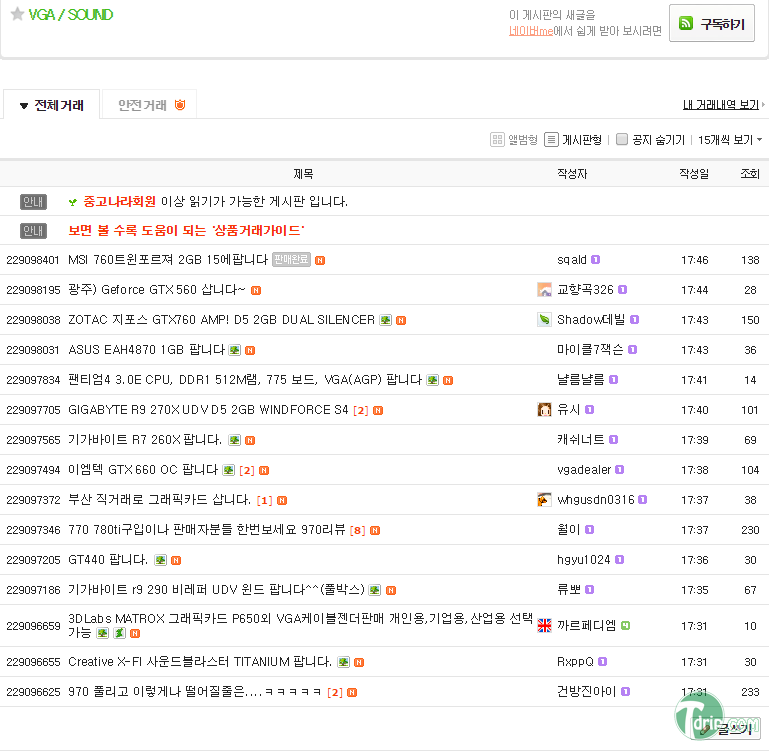Open post MSI 760트윈프로져 2GB 15에팝니다
Screen dimensions: 769x751
[x=168, y=259]
